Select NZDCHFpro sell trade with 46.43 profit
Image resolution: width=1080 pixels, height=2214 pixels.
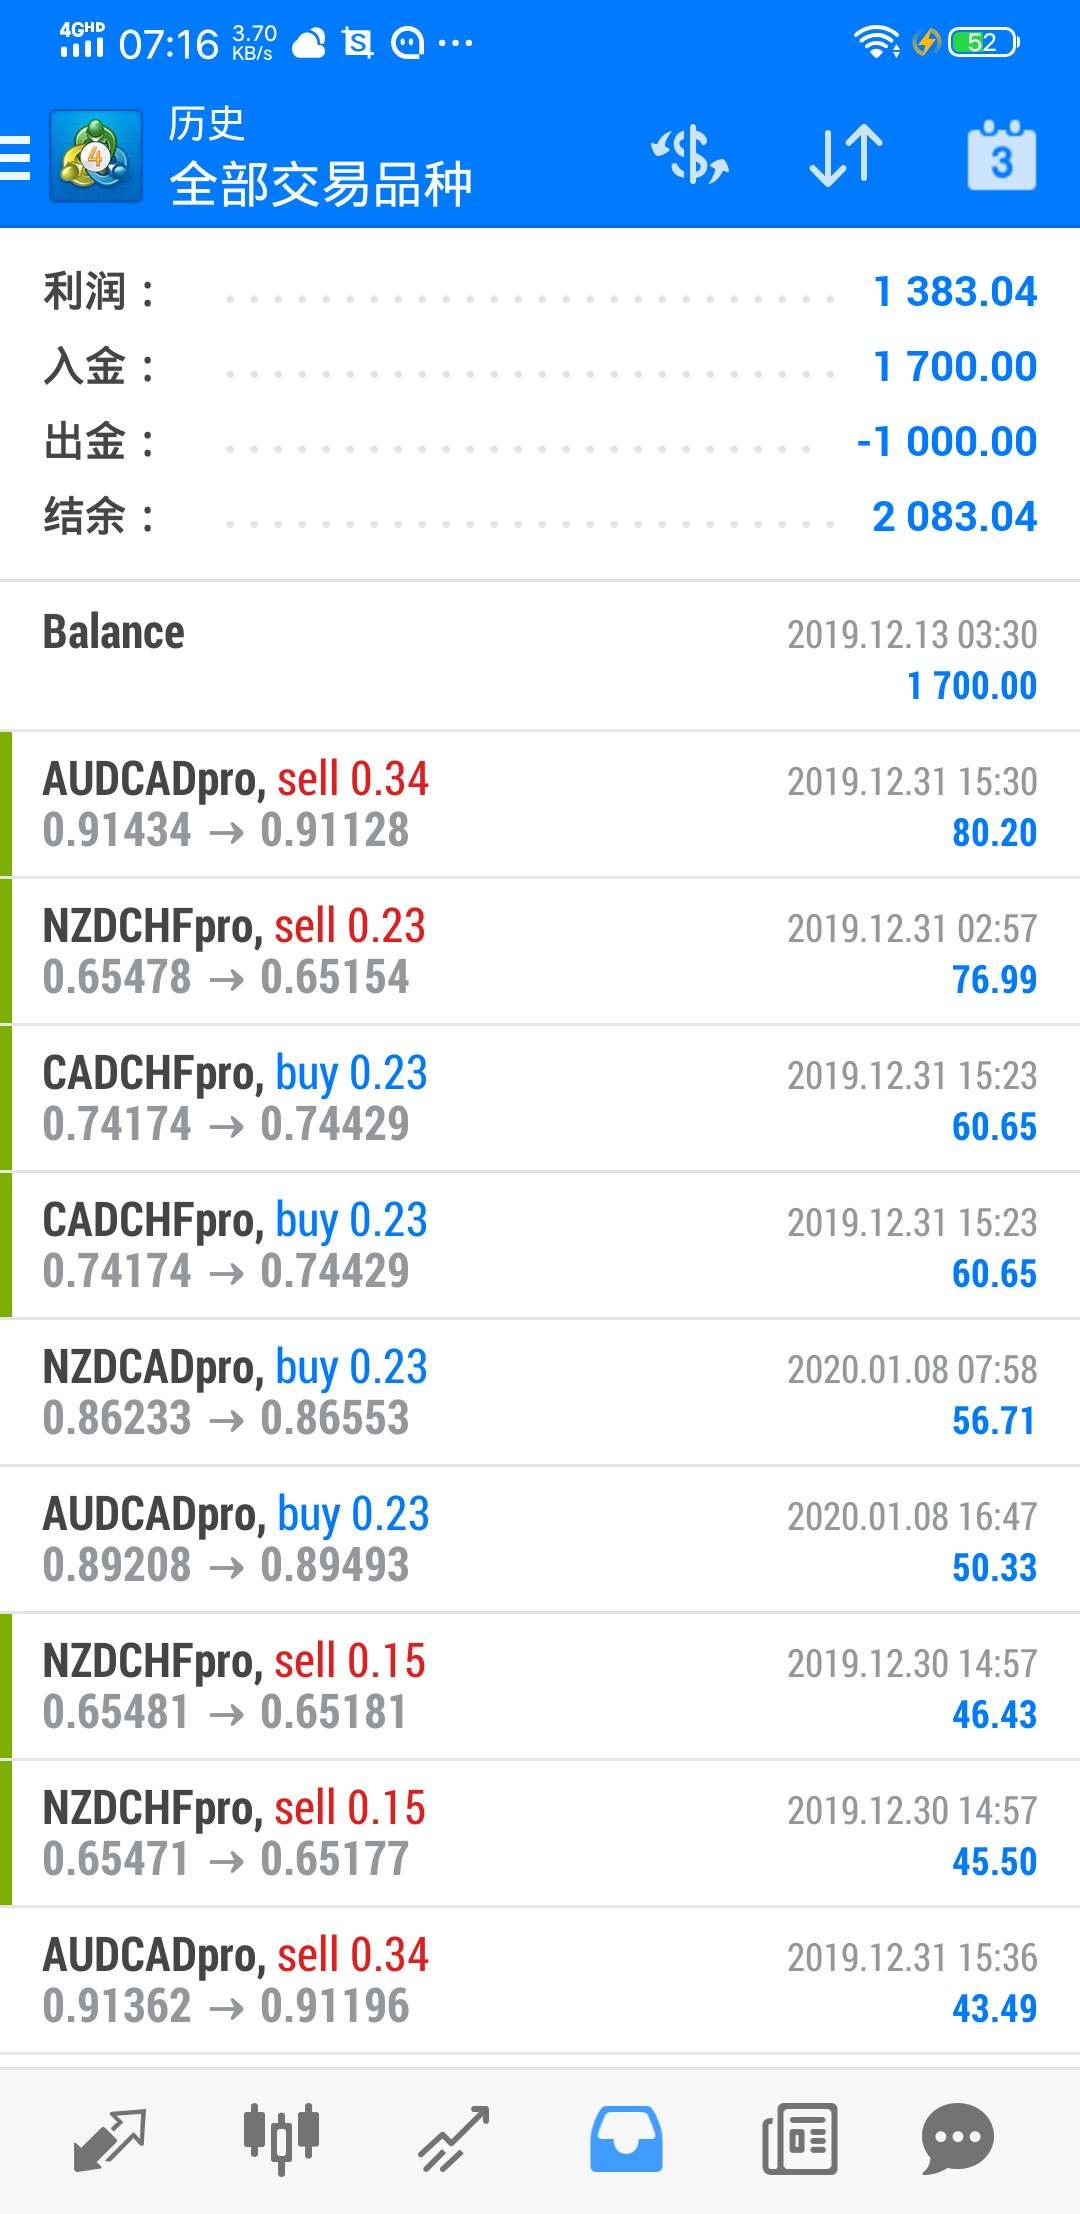[540, 1686]
